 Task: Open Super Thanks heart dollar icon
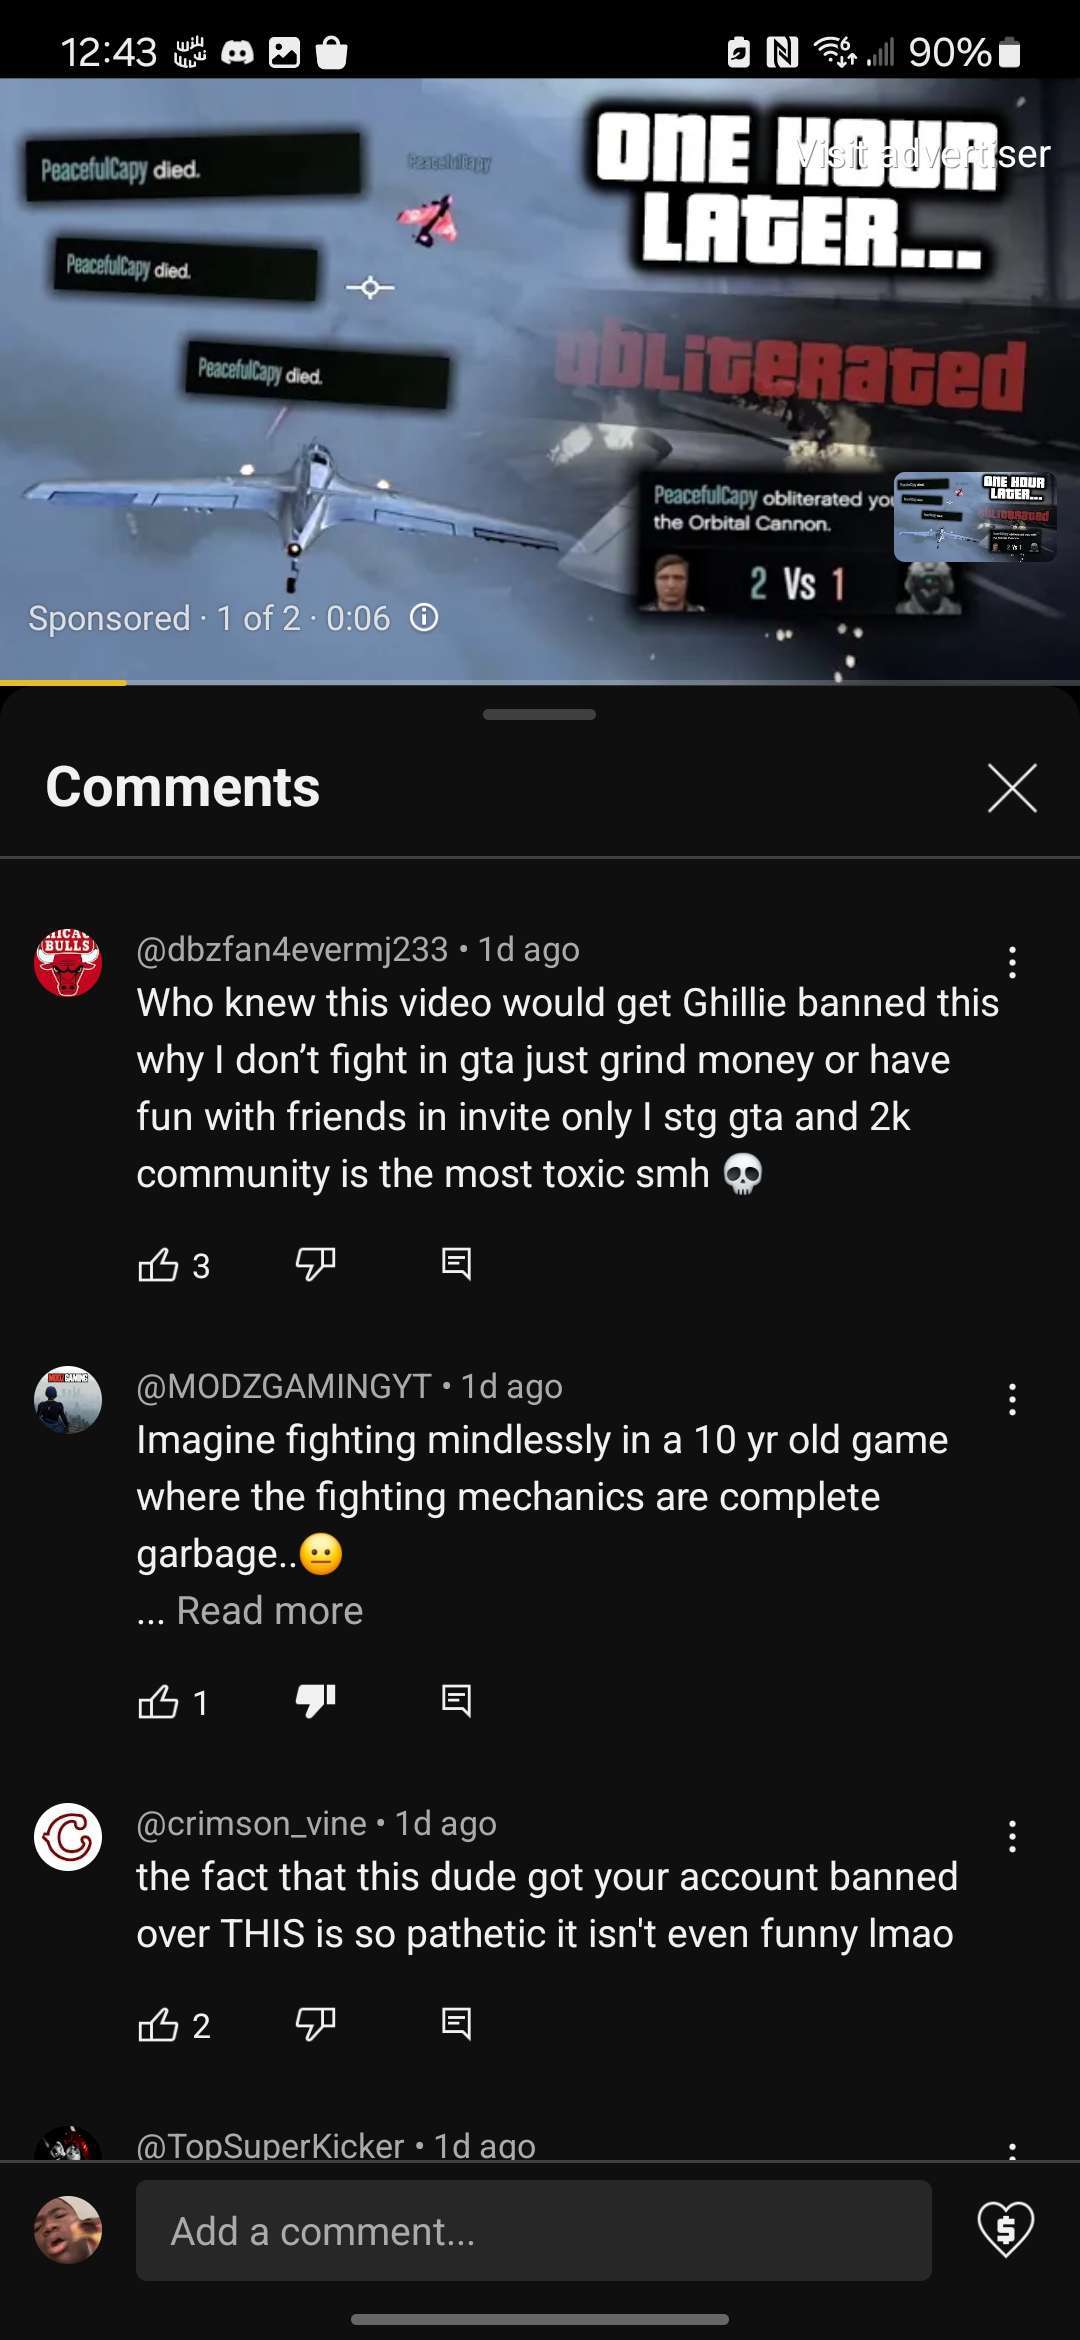[x=1005, y=2230]
